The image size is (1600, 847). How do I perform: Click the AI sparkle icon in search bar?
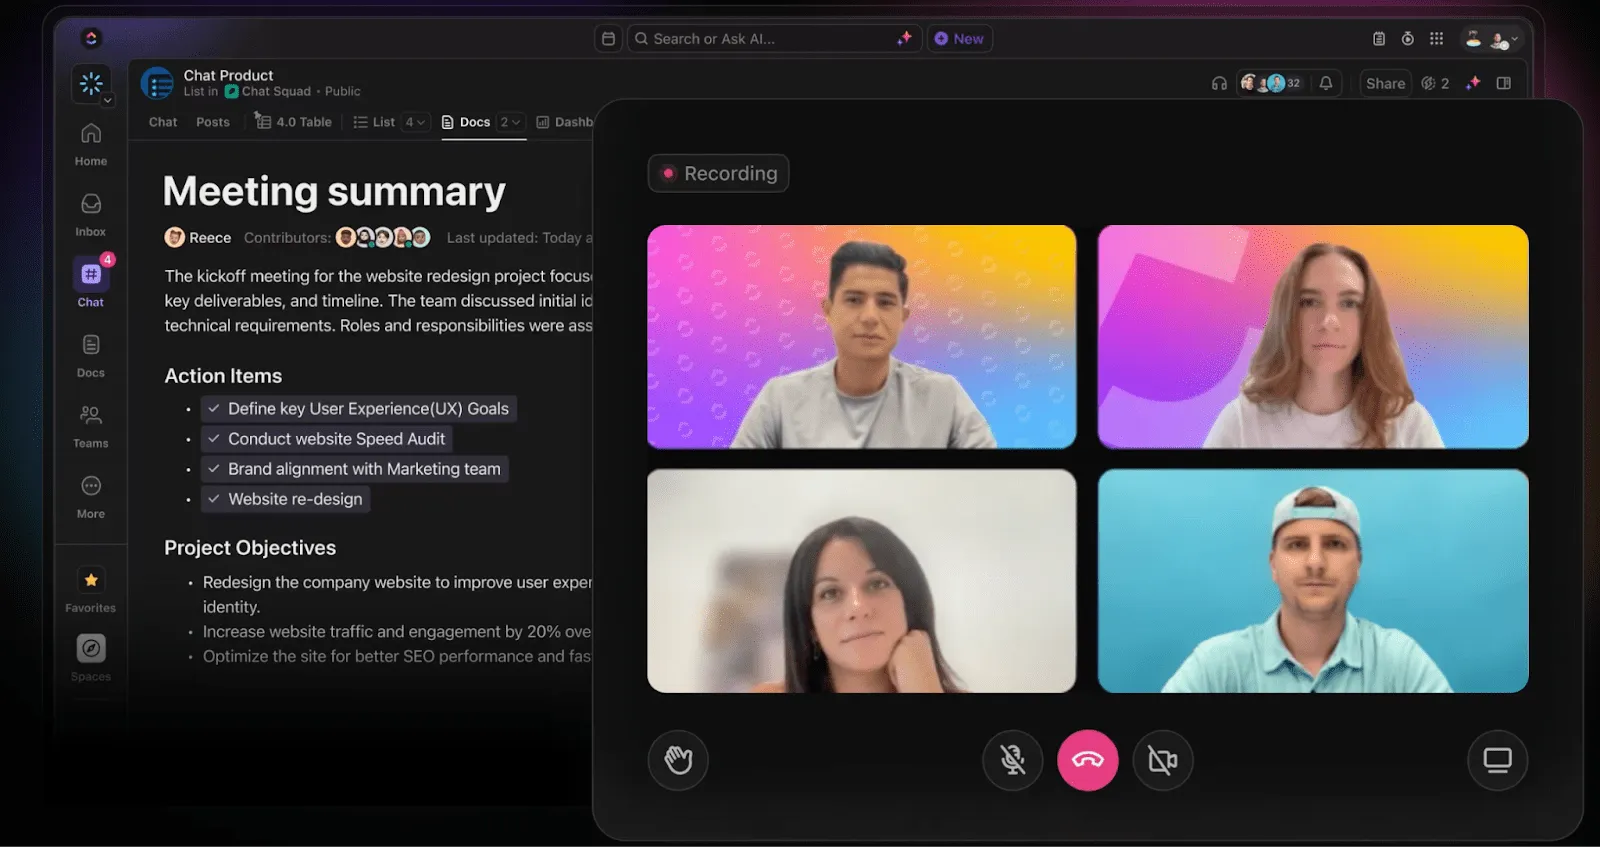pyautogui.click(x=904, y=38)
